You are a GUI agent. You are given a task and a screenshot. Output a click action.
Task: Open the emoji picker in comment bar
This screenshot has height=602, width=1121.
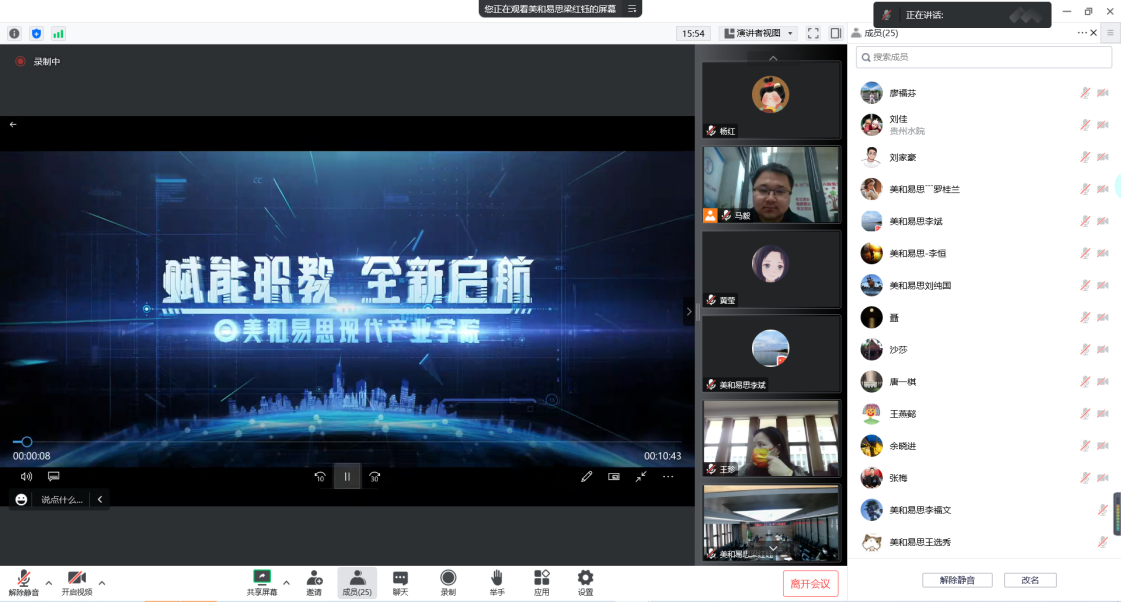(x=21, y=500)
